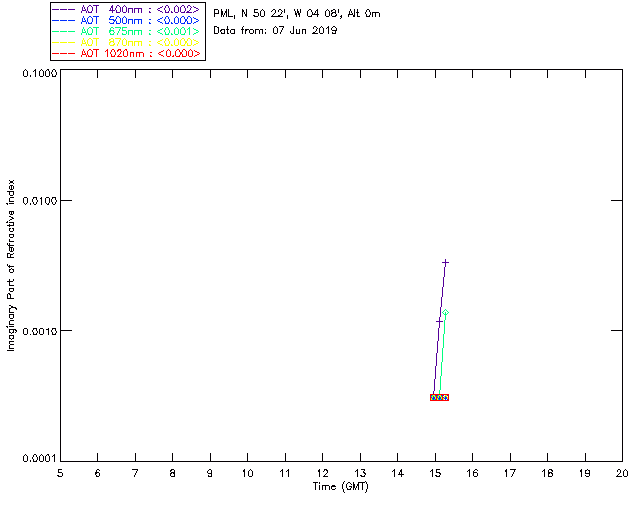Click the AOT 870nm legend entry

(126, 42)
